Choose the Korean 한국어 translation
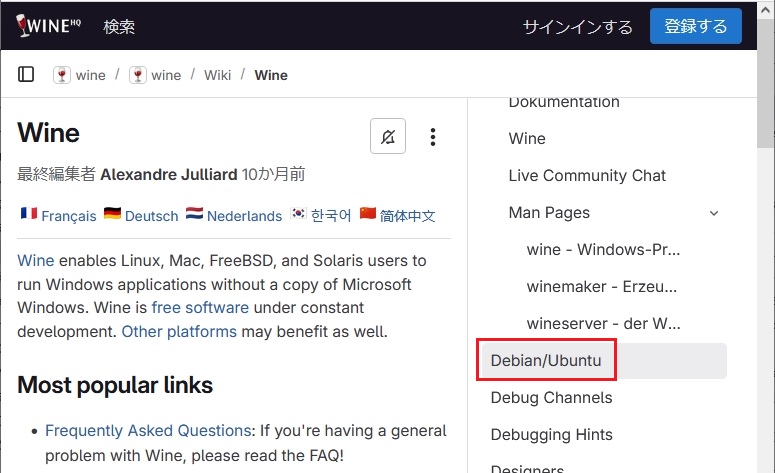The width and height of the screenshot is (775, 473). point(330,215)
